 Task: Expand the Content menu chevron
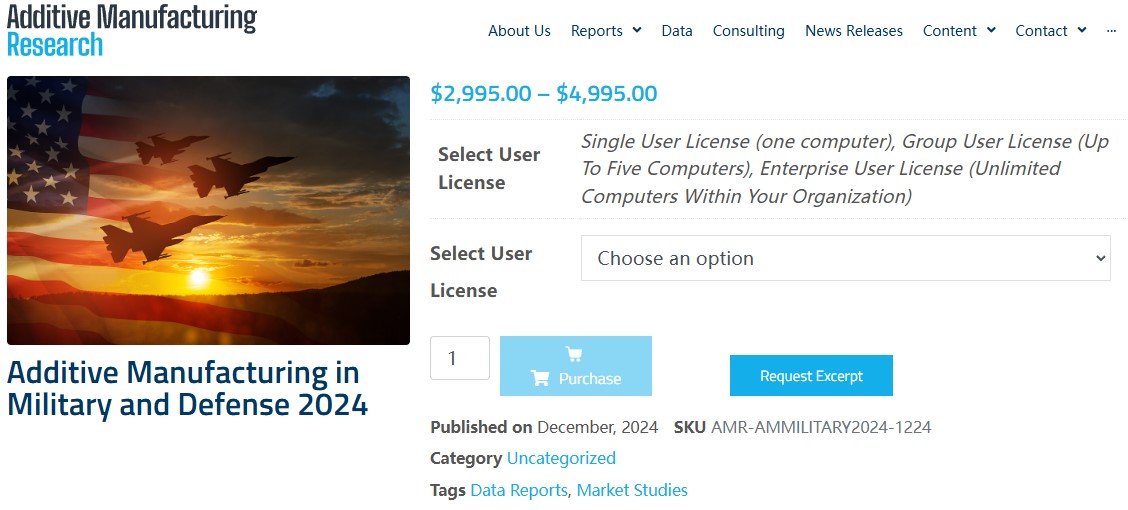(991, 31)
